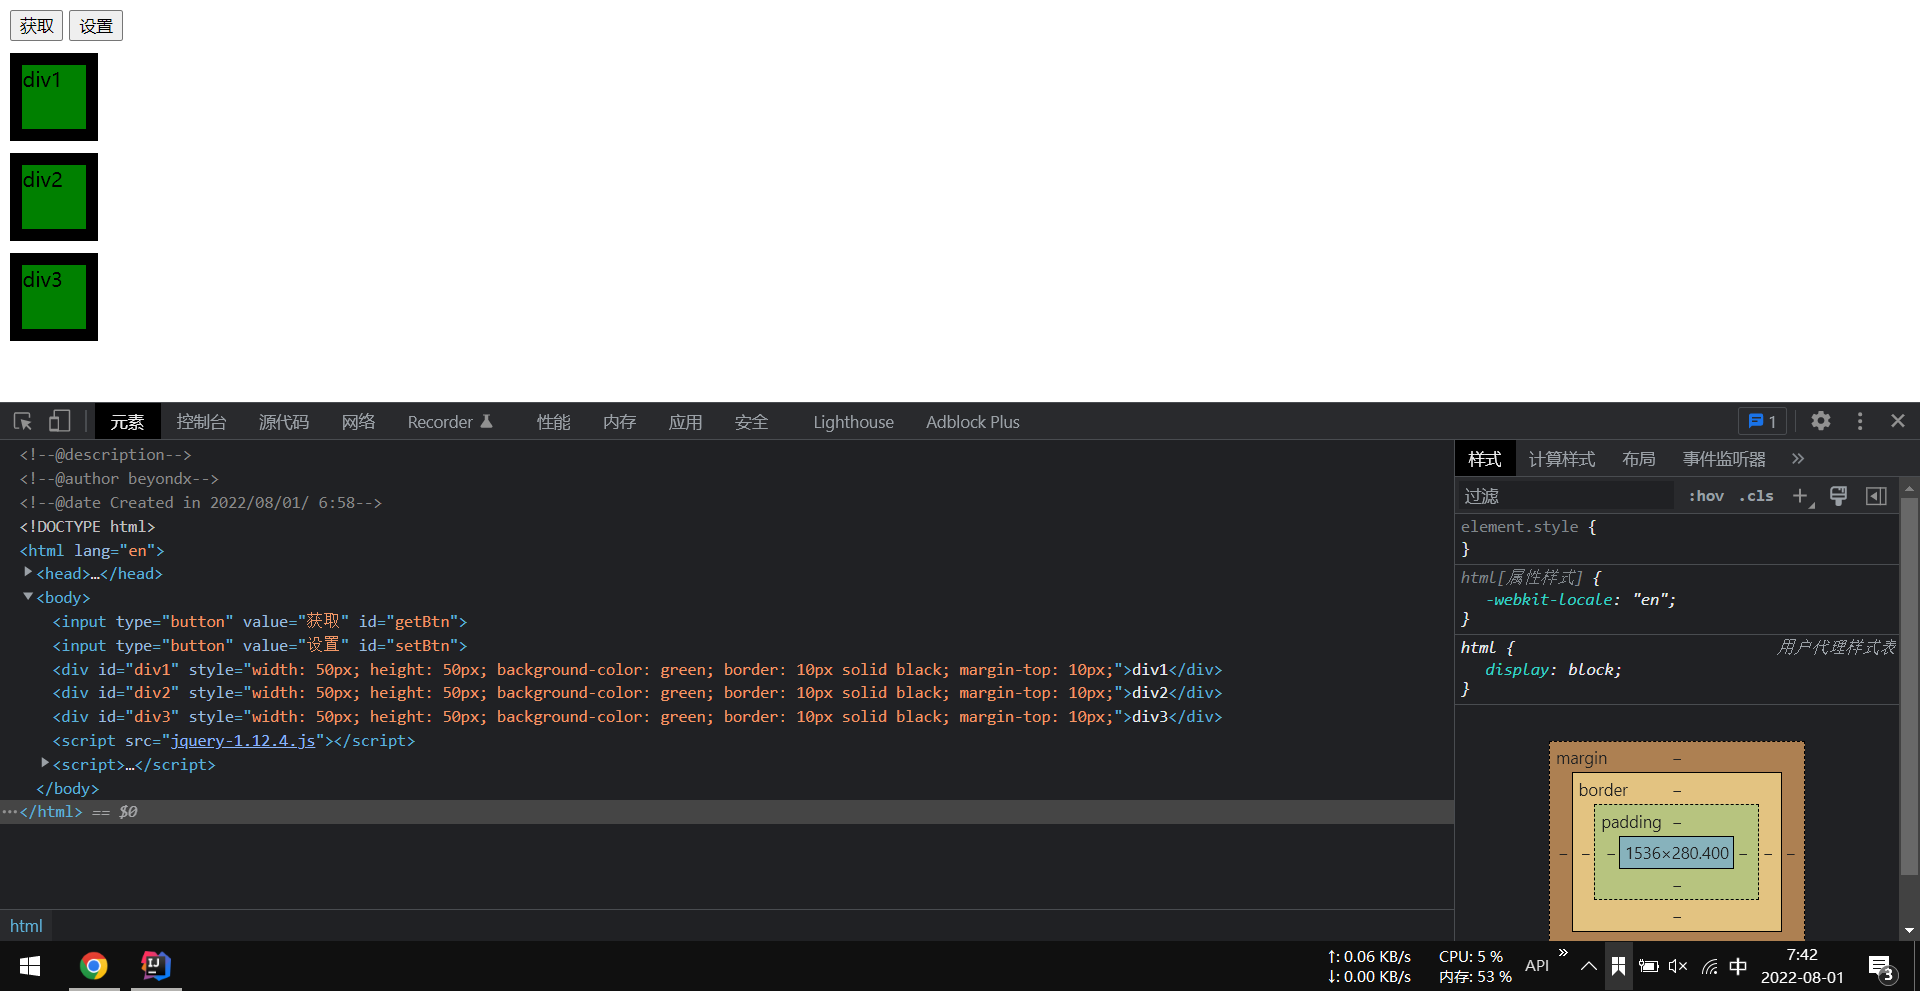
Task: Click the styles pane scroll-down arrow
Action: click(1909, 930)
